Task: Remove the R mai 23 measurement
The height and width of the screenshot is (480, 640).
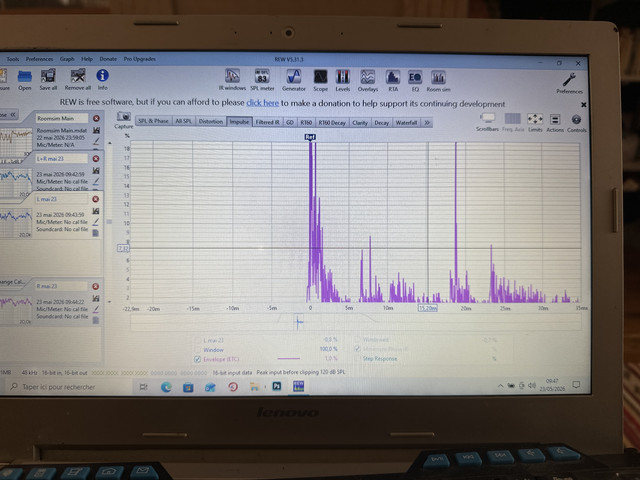Action: (96, 286)
